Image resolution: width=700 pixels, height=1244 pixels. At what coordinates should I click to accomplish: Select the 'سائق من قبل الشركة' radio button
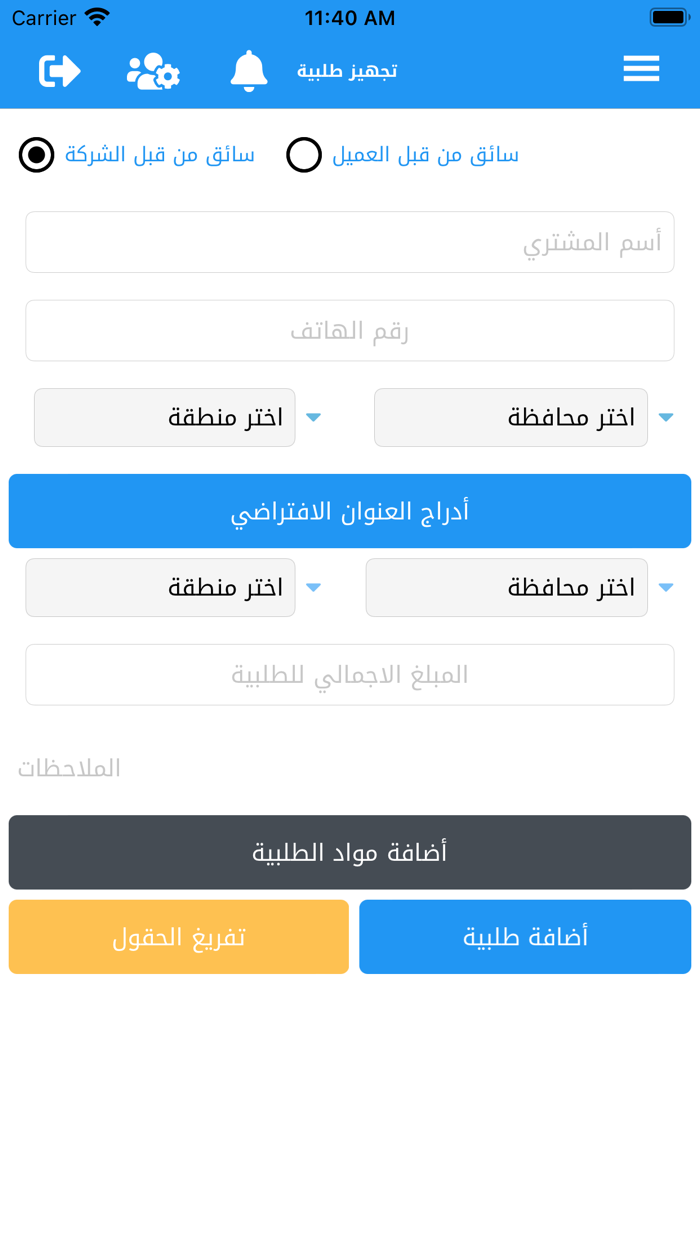click(x=36, y=155)
